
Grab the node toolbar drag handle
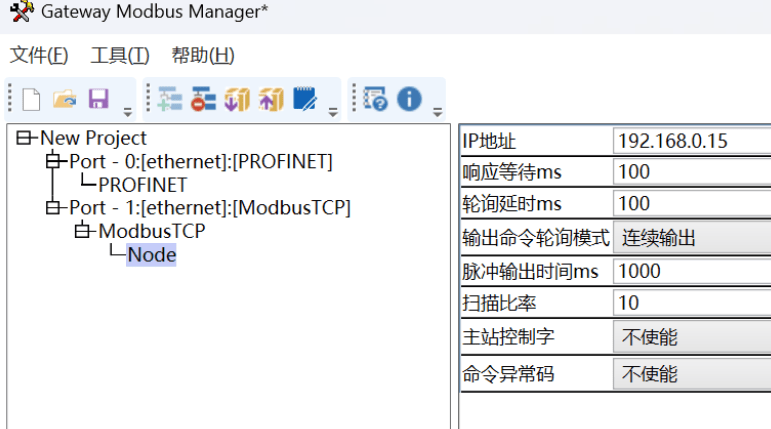click(148, 98)
